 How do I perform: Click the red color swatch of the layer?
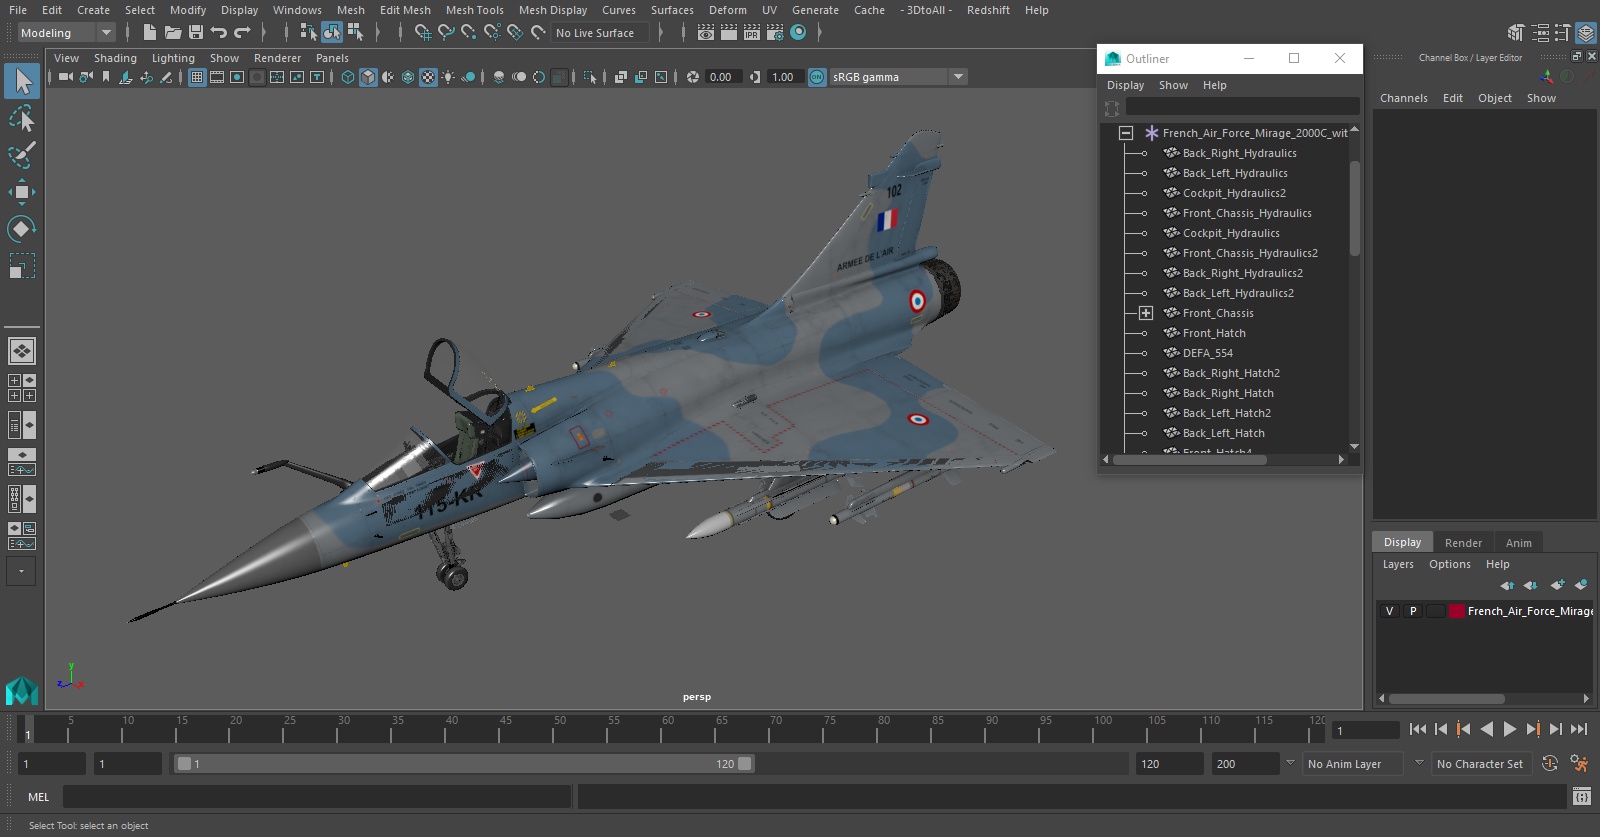point(1457,611)
